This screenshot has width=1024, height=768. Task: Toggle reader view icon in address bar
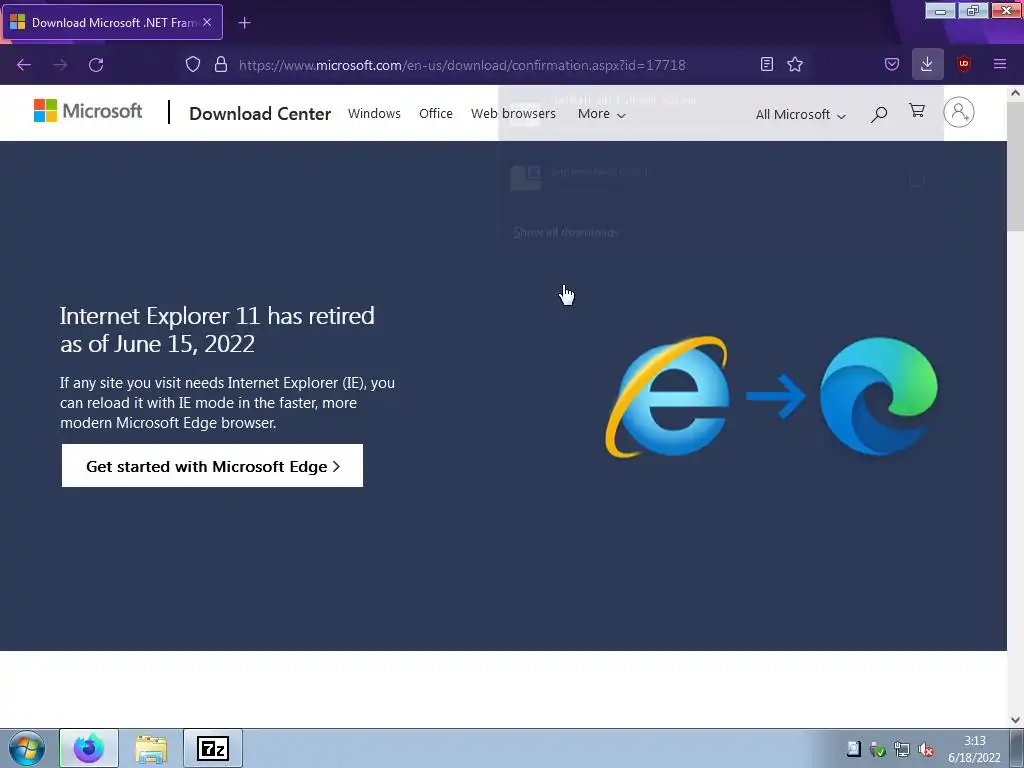[767, 64]
